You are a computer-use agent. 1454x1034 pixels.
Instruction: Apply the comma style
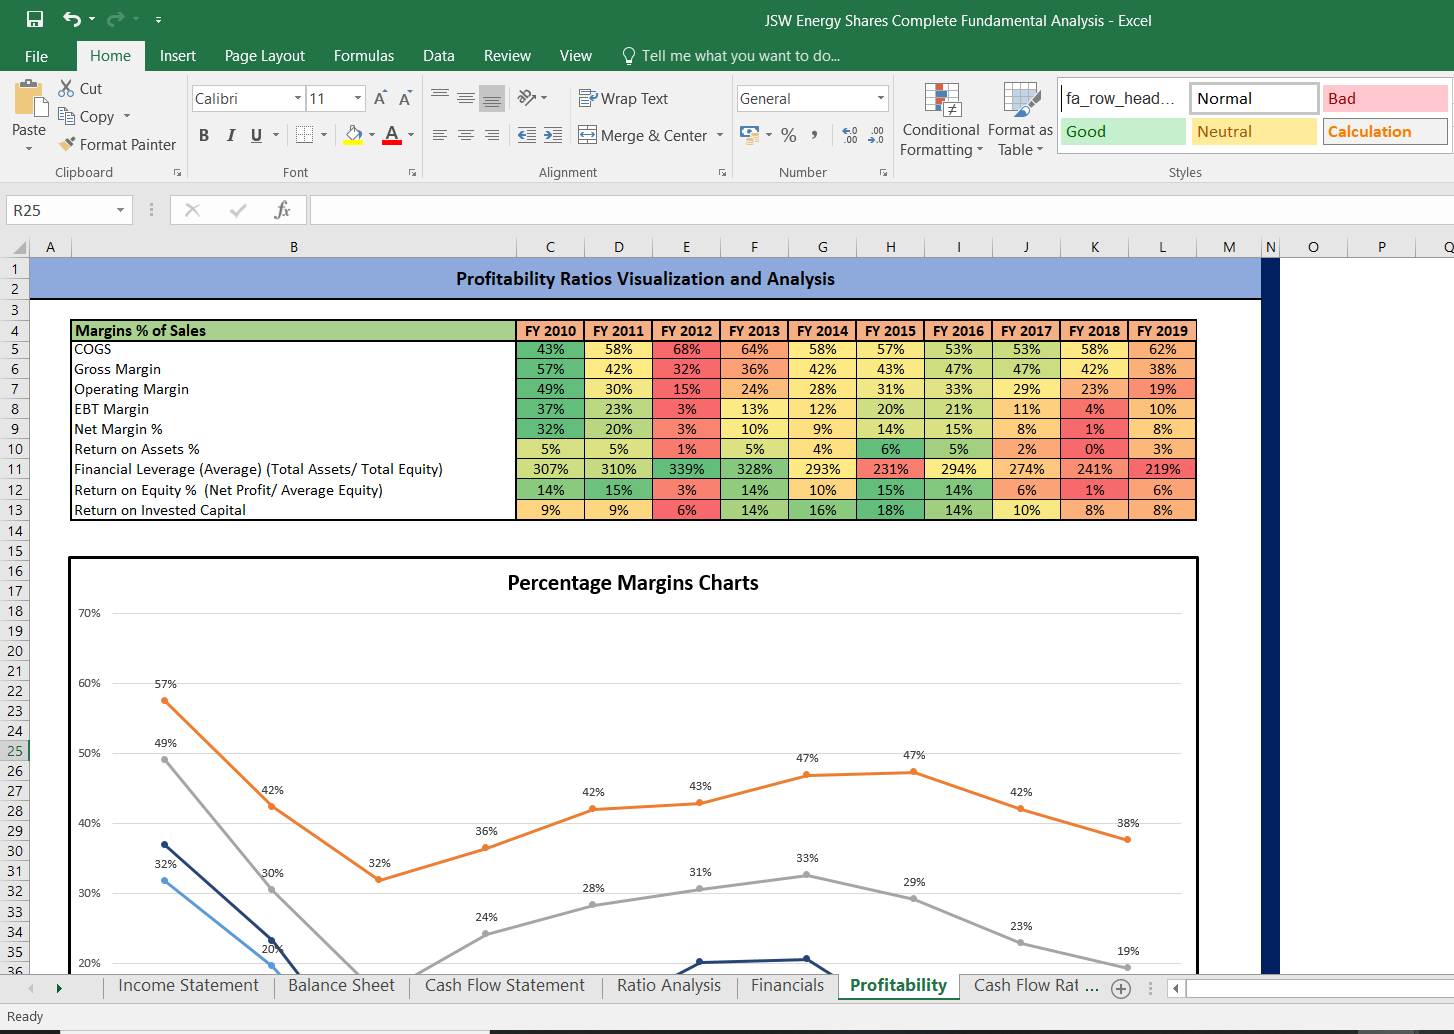(x=815, y=135)
